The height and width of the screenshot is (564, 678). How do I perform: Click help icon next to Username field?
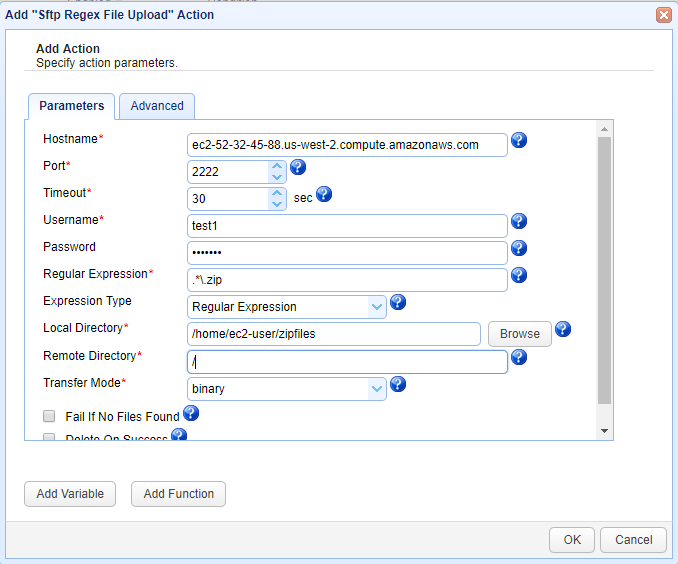pyautogui.click(x=519, y=221)
